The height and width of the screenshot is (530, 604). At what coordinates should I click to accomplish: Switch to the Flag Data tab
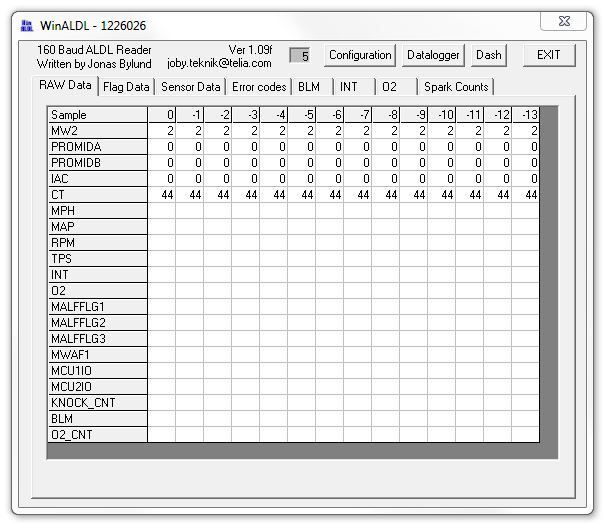tap(126, 87)
